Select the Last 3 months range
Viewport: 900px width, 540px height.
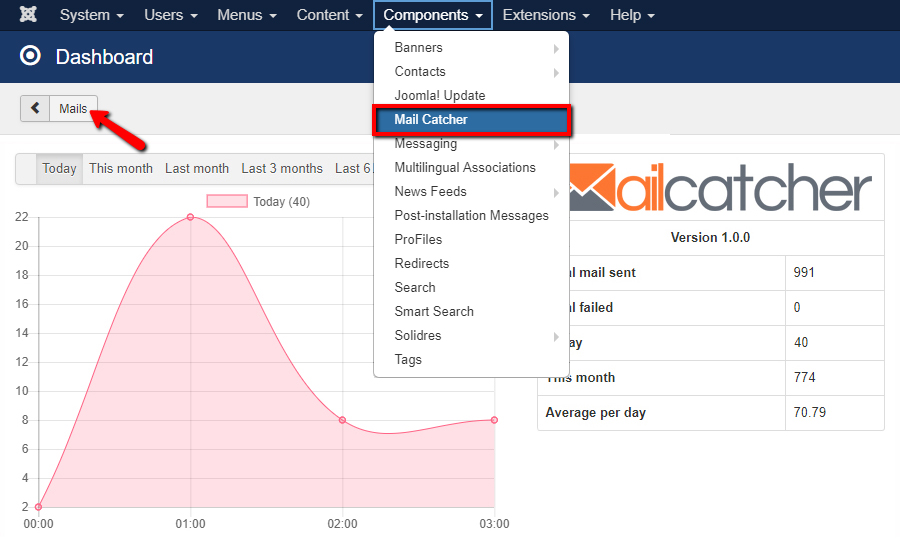coord(281,168)
